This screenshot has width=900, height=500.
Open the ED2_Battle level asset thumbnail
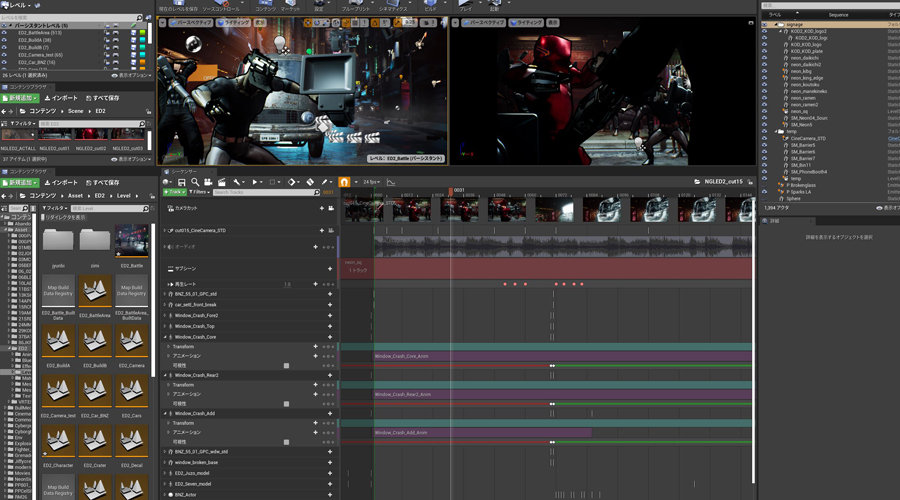coord(132,241)
